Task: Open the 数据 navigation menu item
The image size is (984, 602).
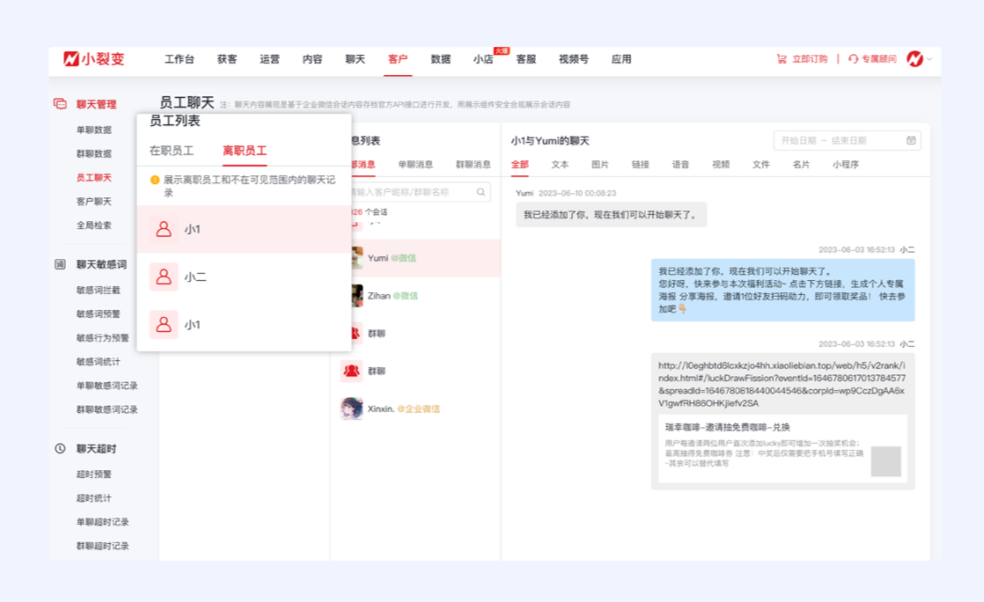Action: [x=440, y=59]
